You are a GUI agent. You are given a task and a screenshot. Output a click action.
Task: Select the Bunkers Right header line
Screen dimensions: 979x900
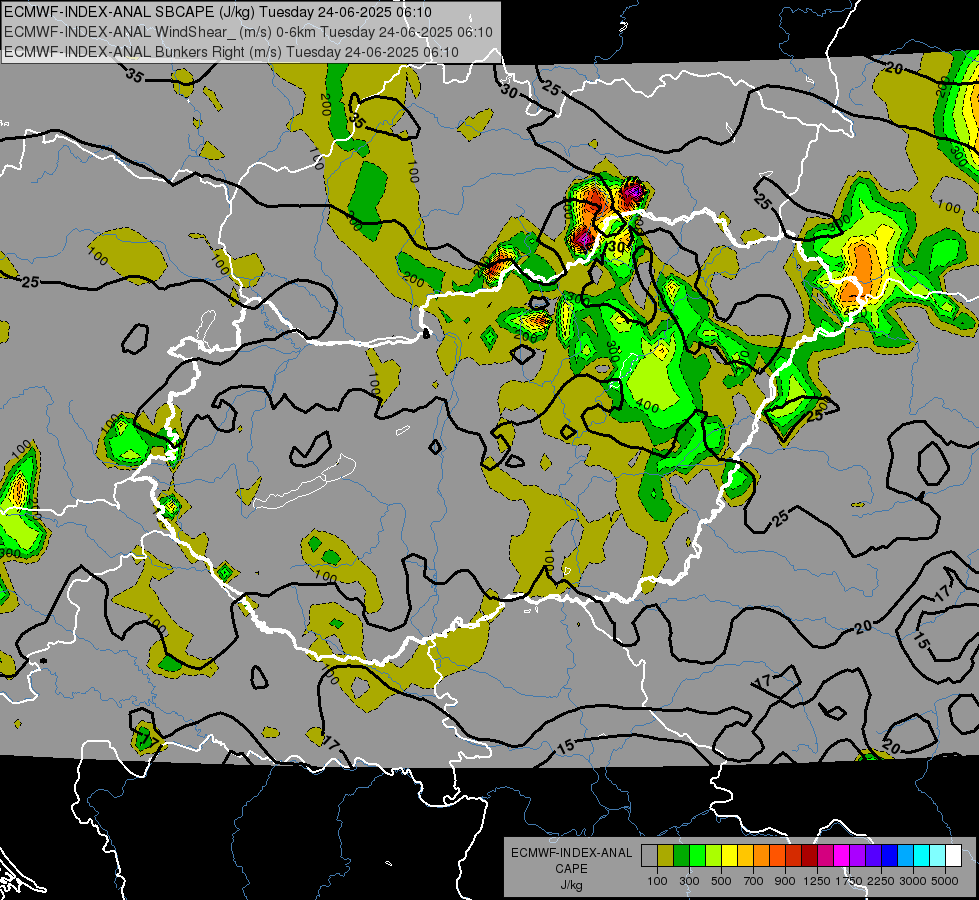232,52
